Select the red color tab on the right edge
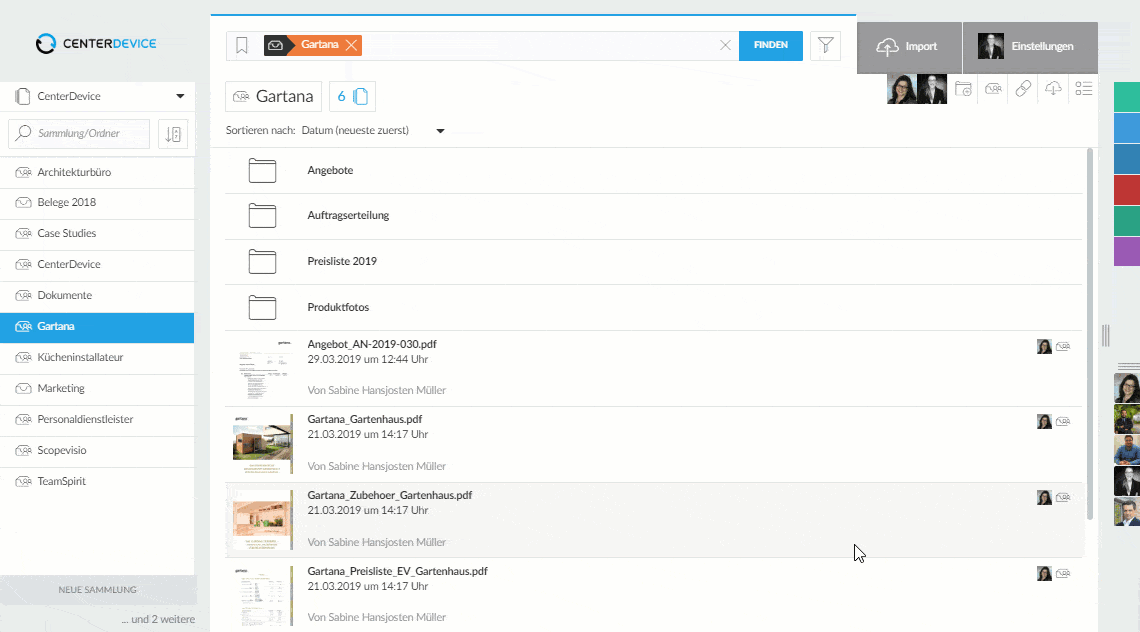This screenshot has width=1140, height=632. coord(1127,190)
